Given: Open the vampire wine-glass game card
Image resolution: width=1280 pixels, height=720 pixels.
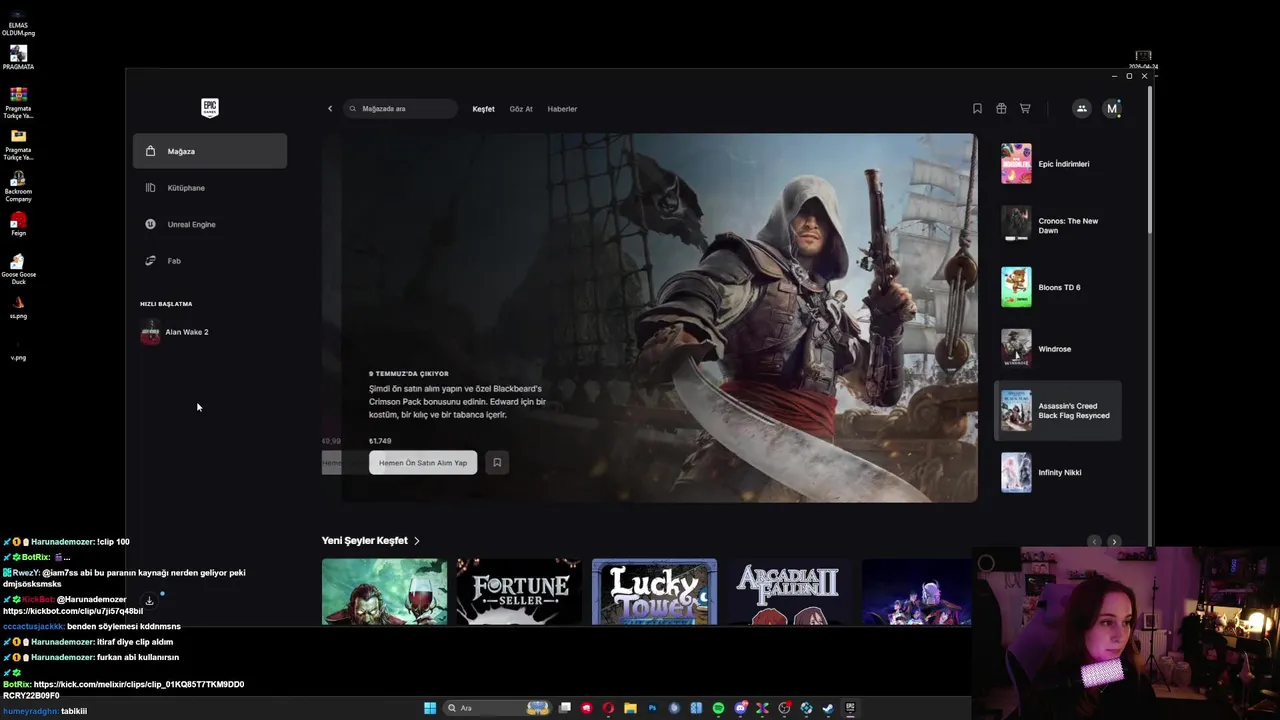Looking at the screenshot, I should point(384,592).
